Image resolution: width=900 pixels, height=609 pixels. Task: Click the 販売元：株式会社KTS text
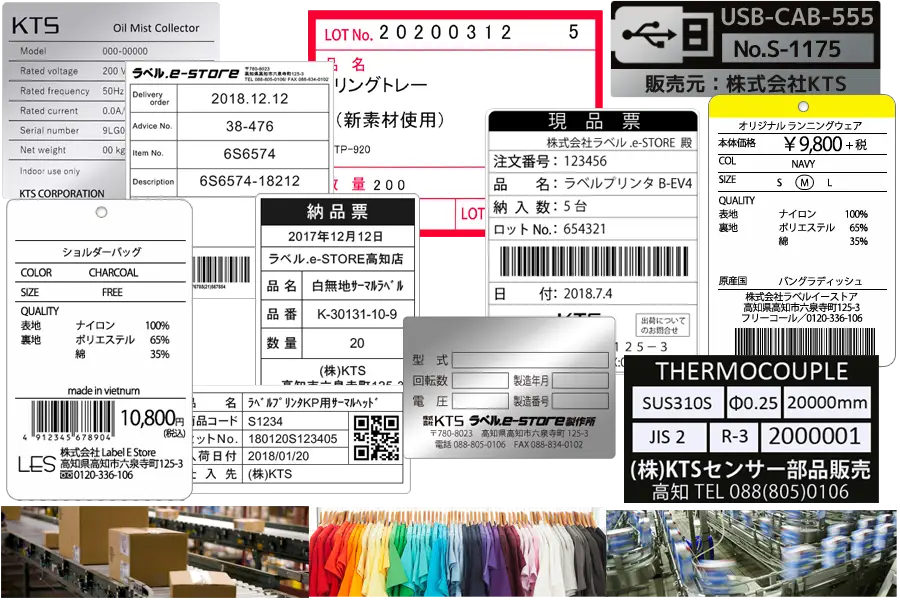pyautogui.click(x=745, y=84)
